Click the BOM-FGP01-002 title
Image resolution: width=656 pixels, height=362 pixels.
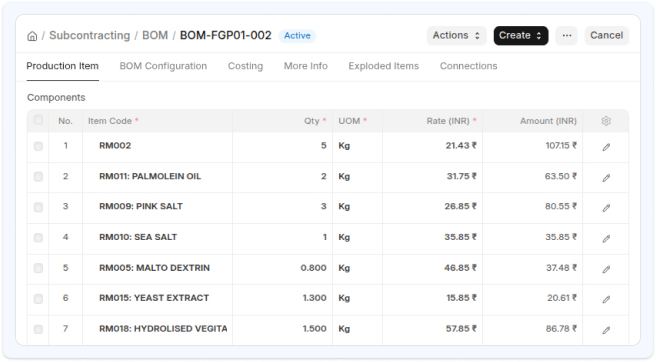coord(226,36)
